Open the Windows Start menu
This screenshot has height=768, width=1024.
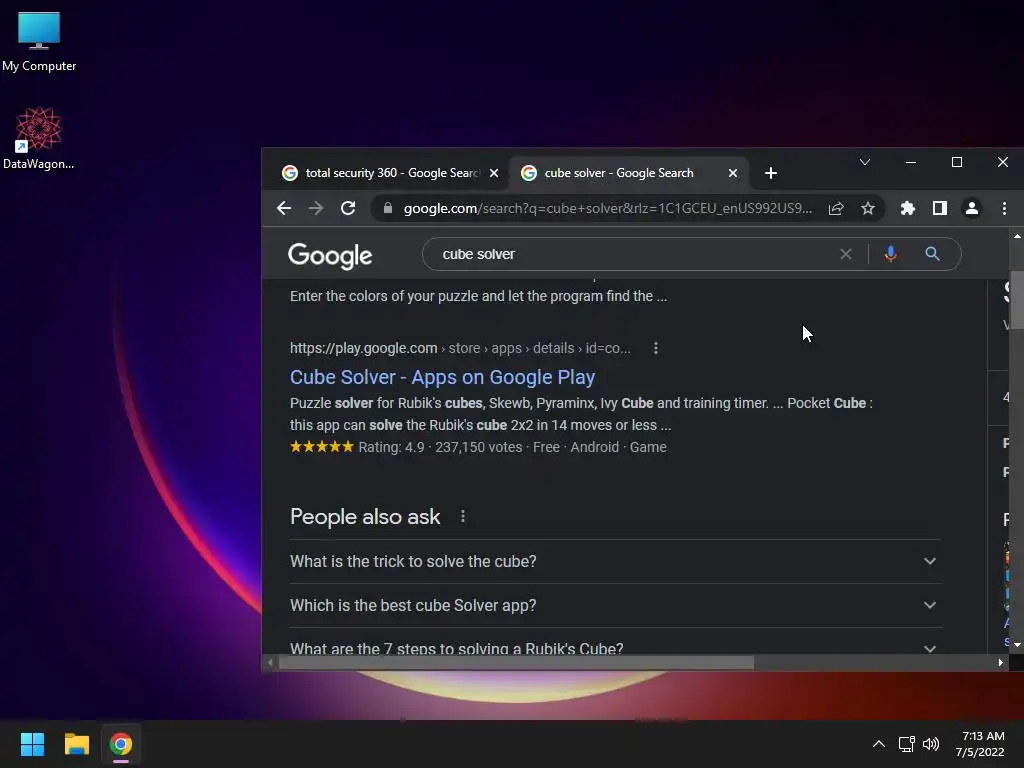[32, 744]
